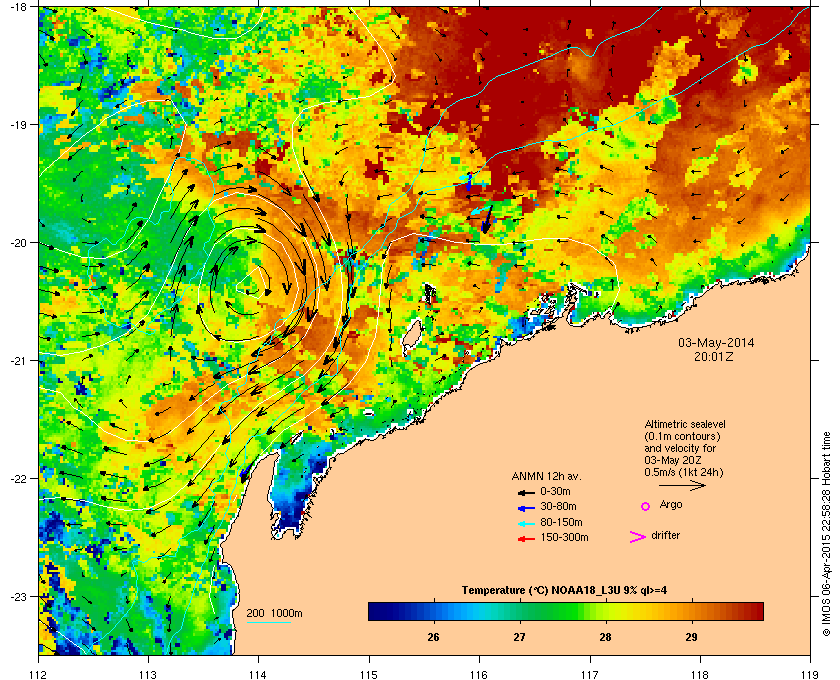Click the time label 20:01Z
This screenshot has width=840, height=680.
click(x=713, y=356)
